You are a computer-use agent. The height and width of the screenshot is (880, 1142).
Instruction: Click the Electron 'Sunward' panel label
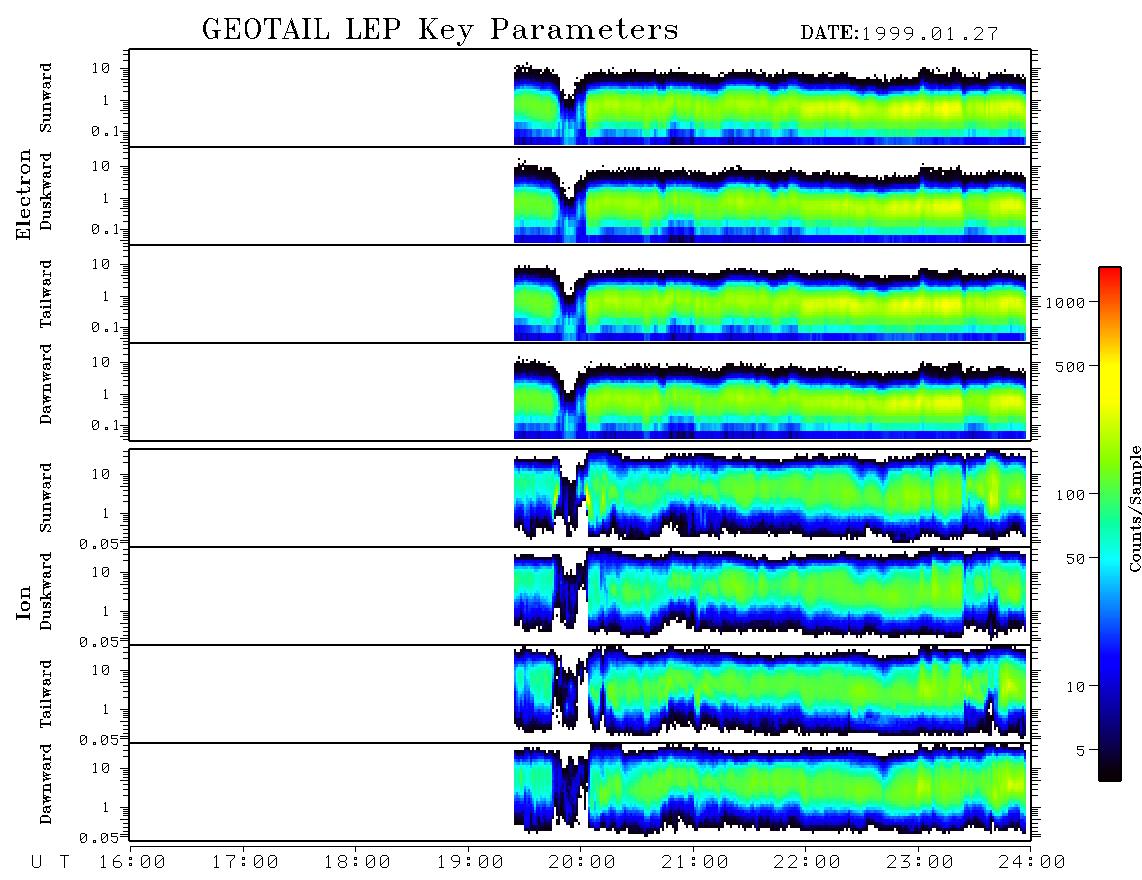46,98
